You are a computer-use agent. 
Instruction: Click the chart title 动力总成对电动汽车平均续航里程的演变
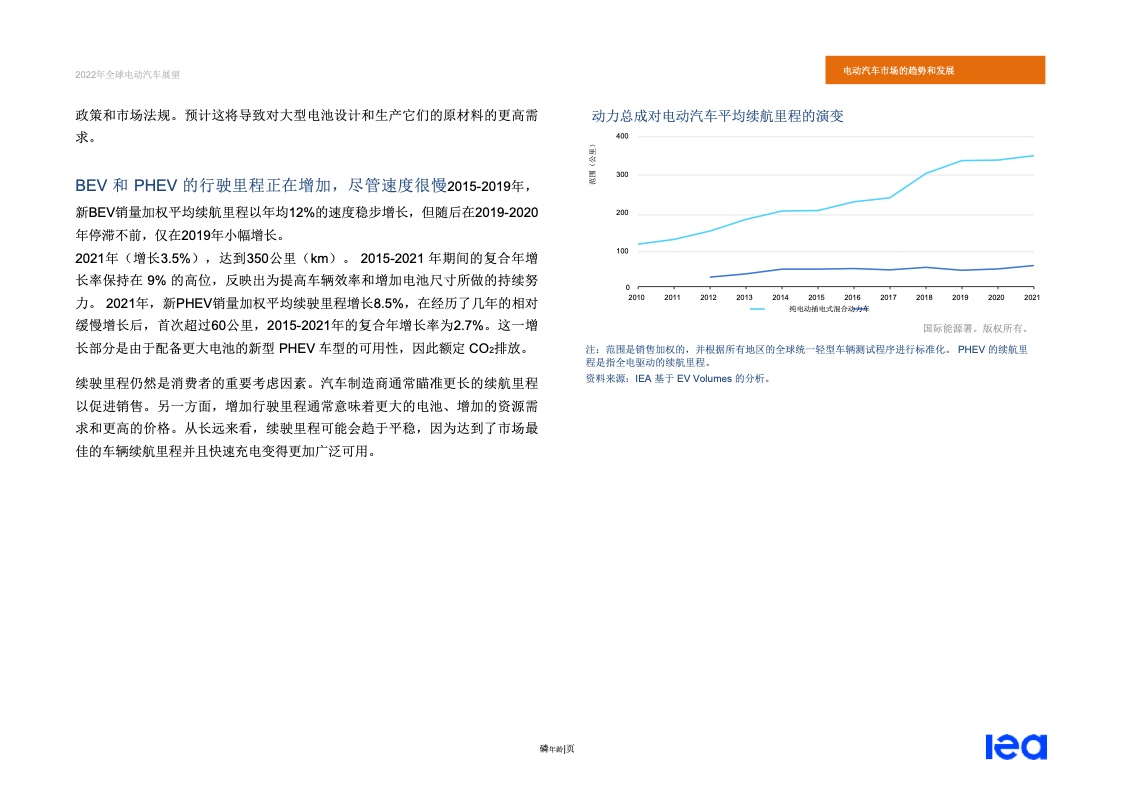pos(717,116)
